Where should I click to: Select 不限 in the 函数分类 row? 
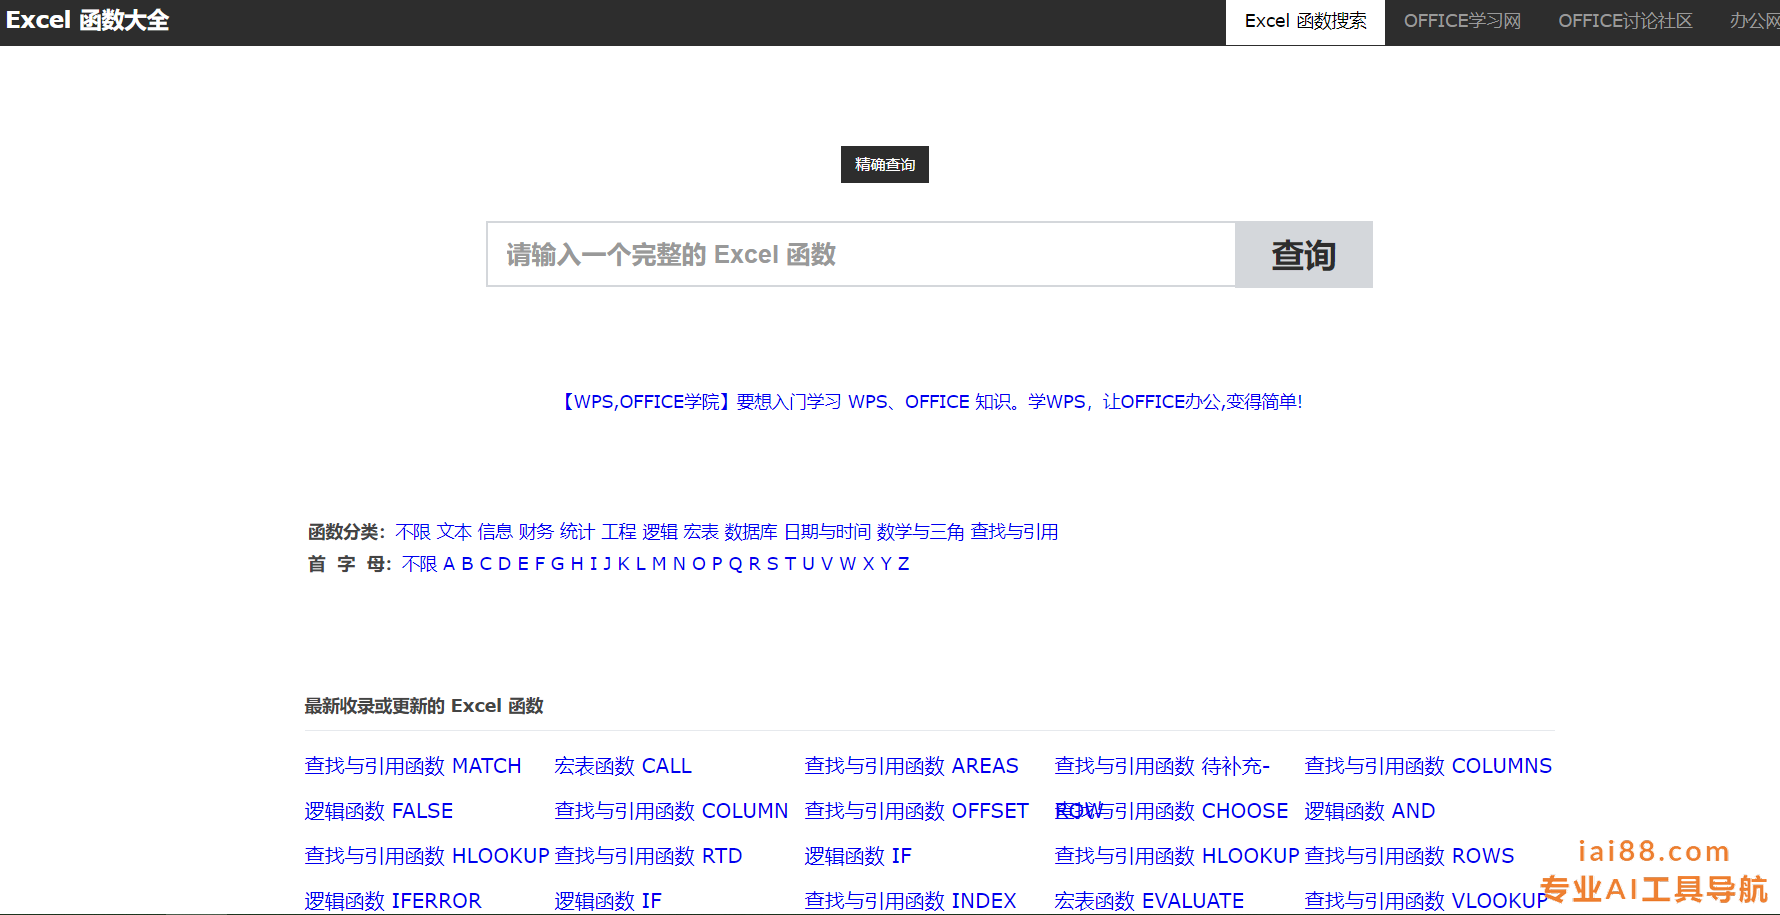coord(413,532)
